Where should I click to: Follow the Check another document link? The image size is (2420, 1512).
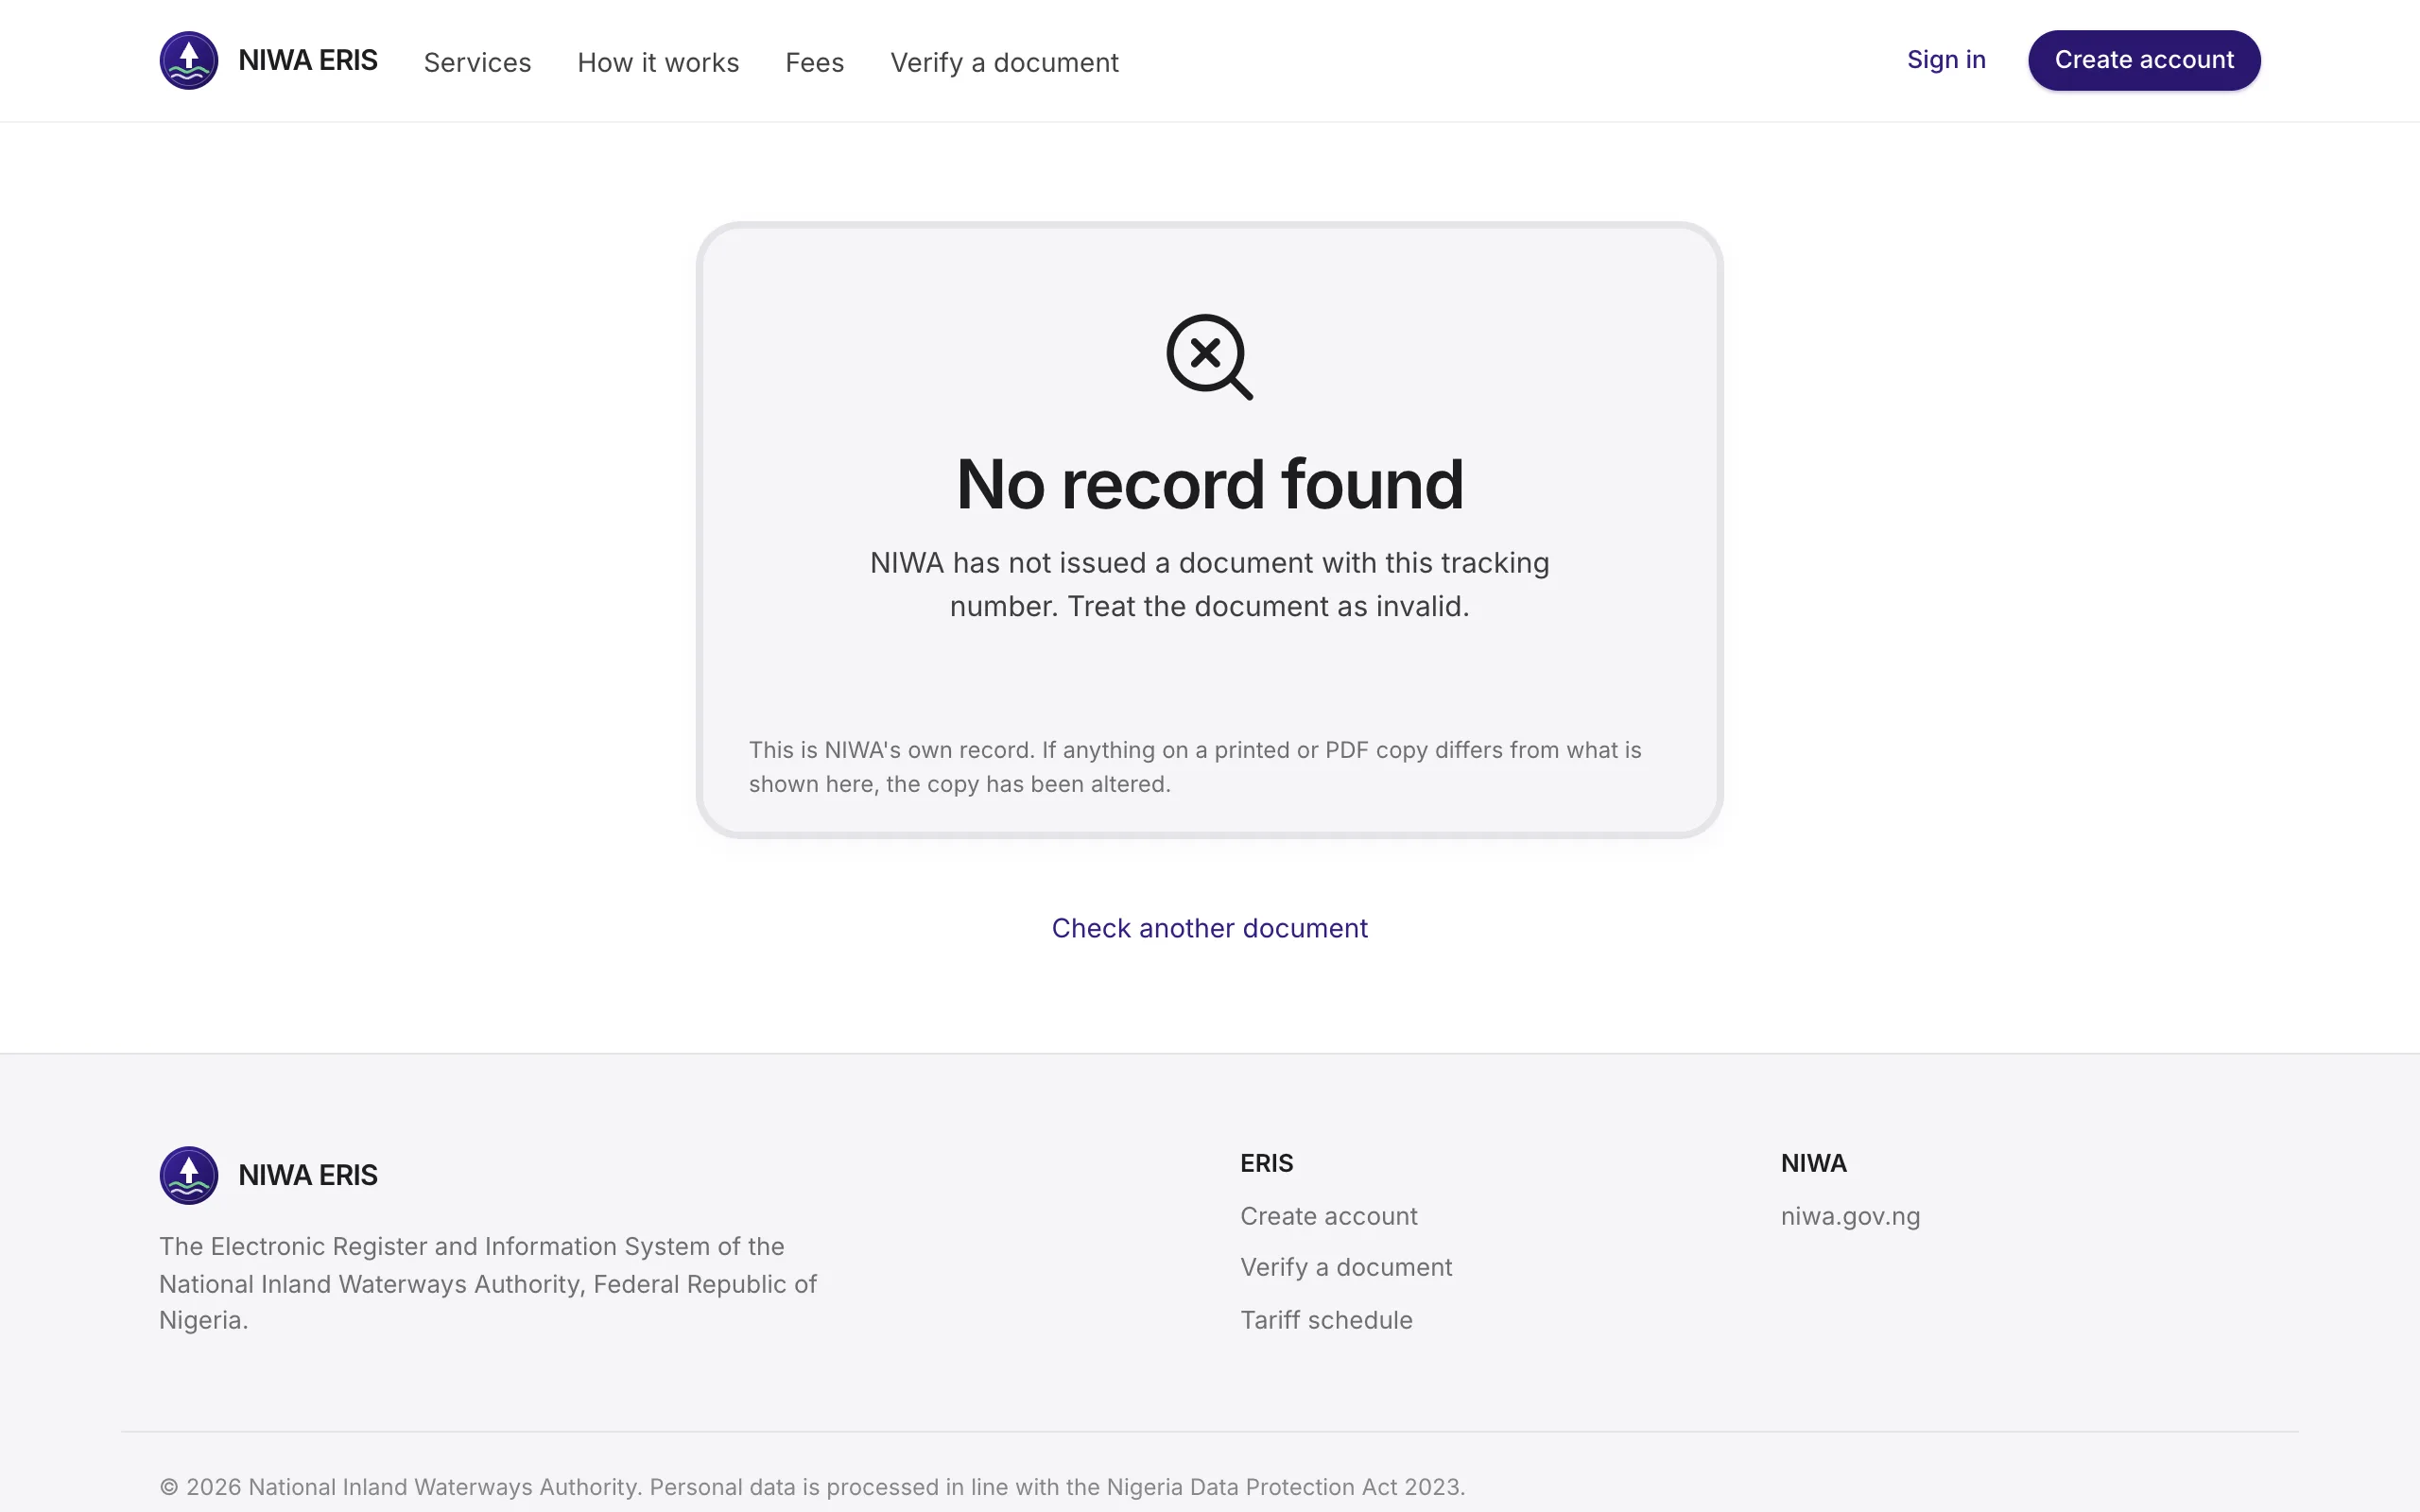pyautogui.click(x=1209, y=928)
